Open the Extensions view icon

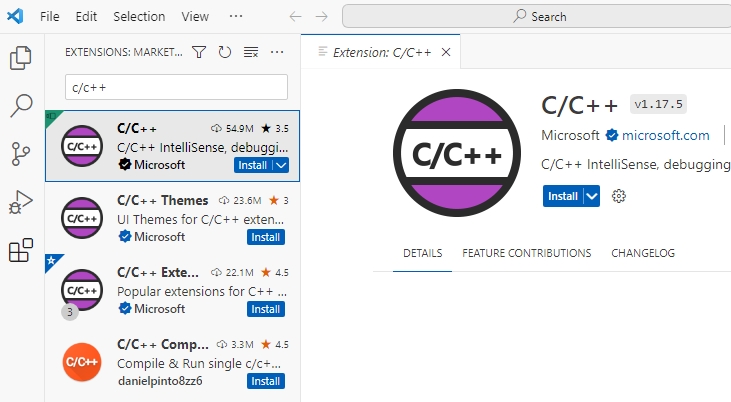click(x=21, y=251)
